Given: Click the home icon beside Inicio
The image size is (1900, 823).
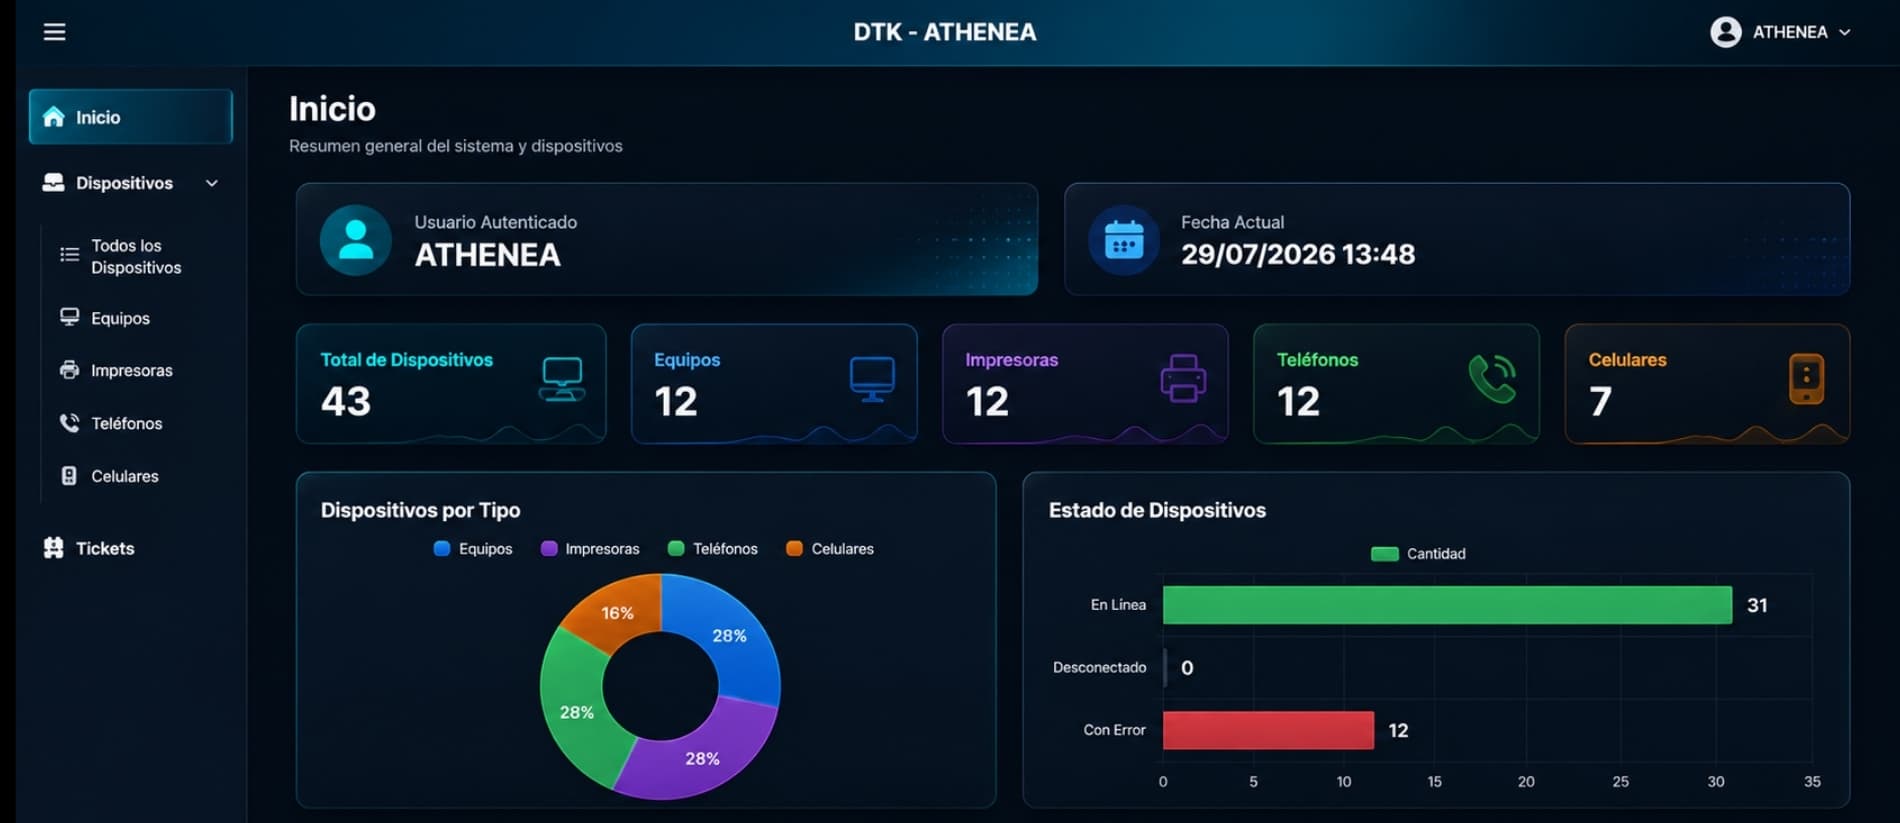Looking at the screenshot, I should [x=54, y=117].
